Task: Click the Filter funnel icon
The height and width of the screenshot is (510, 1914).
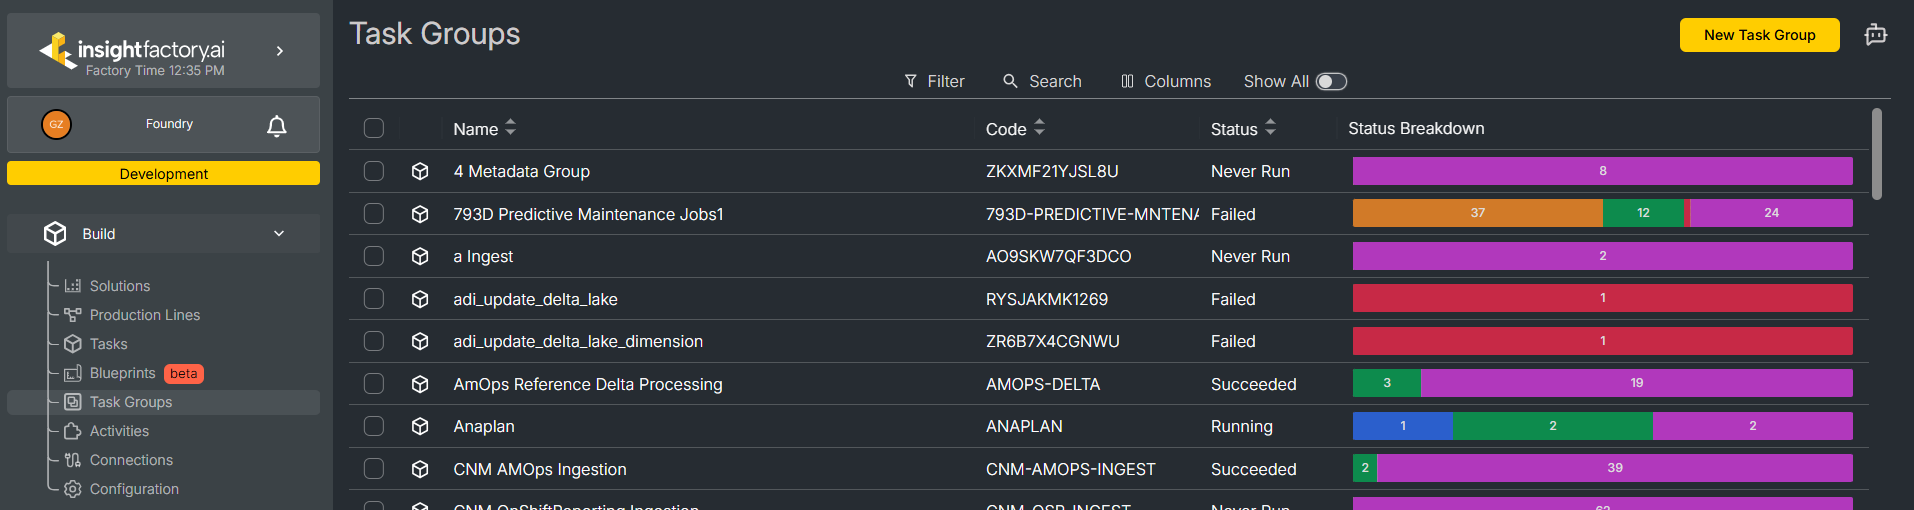Action: tap(911, 81)
